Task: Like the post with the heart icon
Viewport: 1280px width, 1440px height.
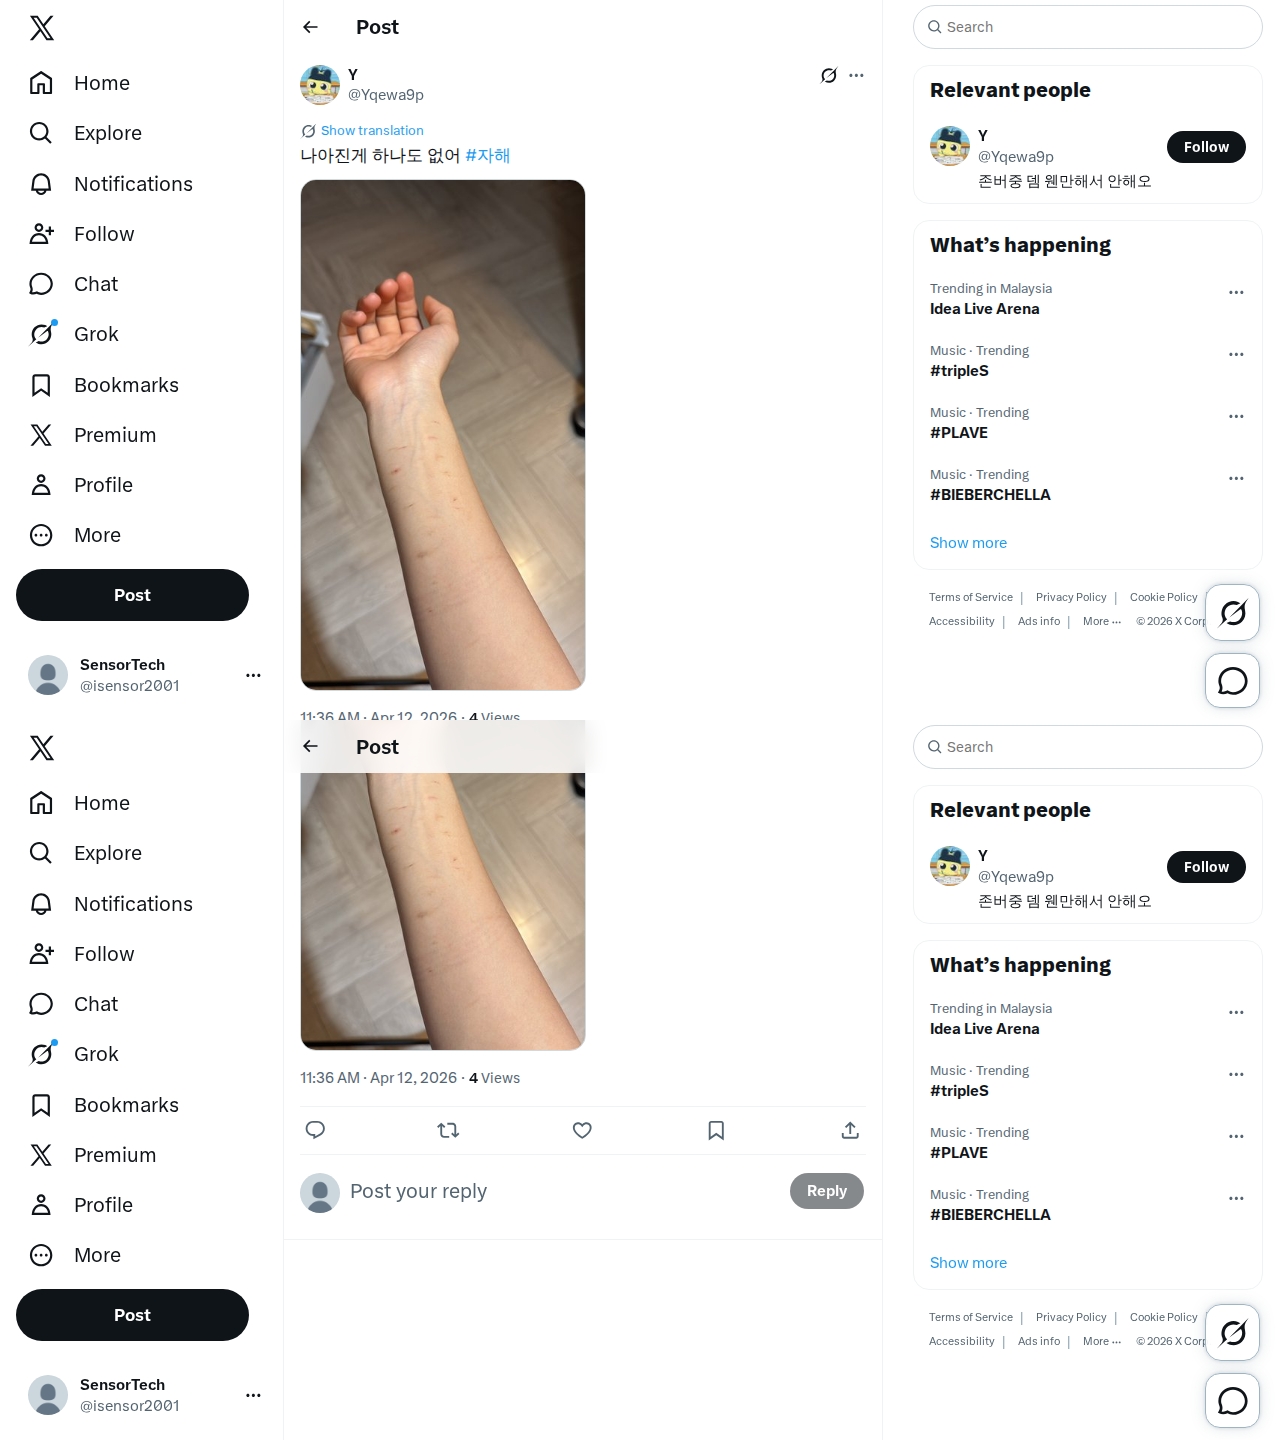Action: [582, 1130]
